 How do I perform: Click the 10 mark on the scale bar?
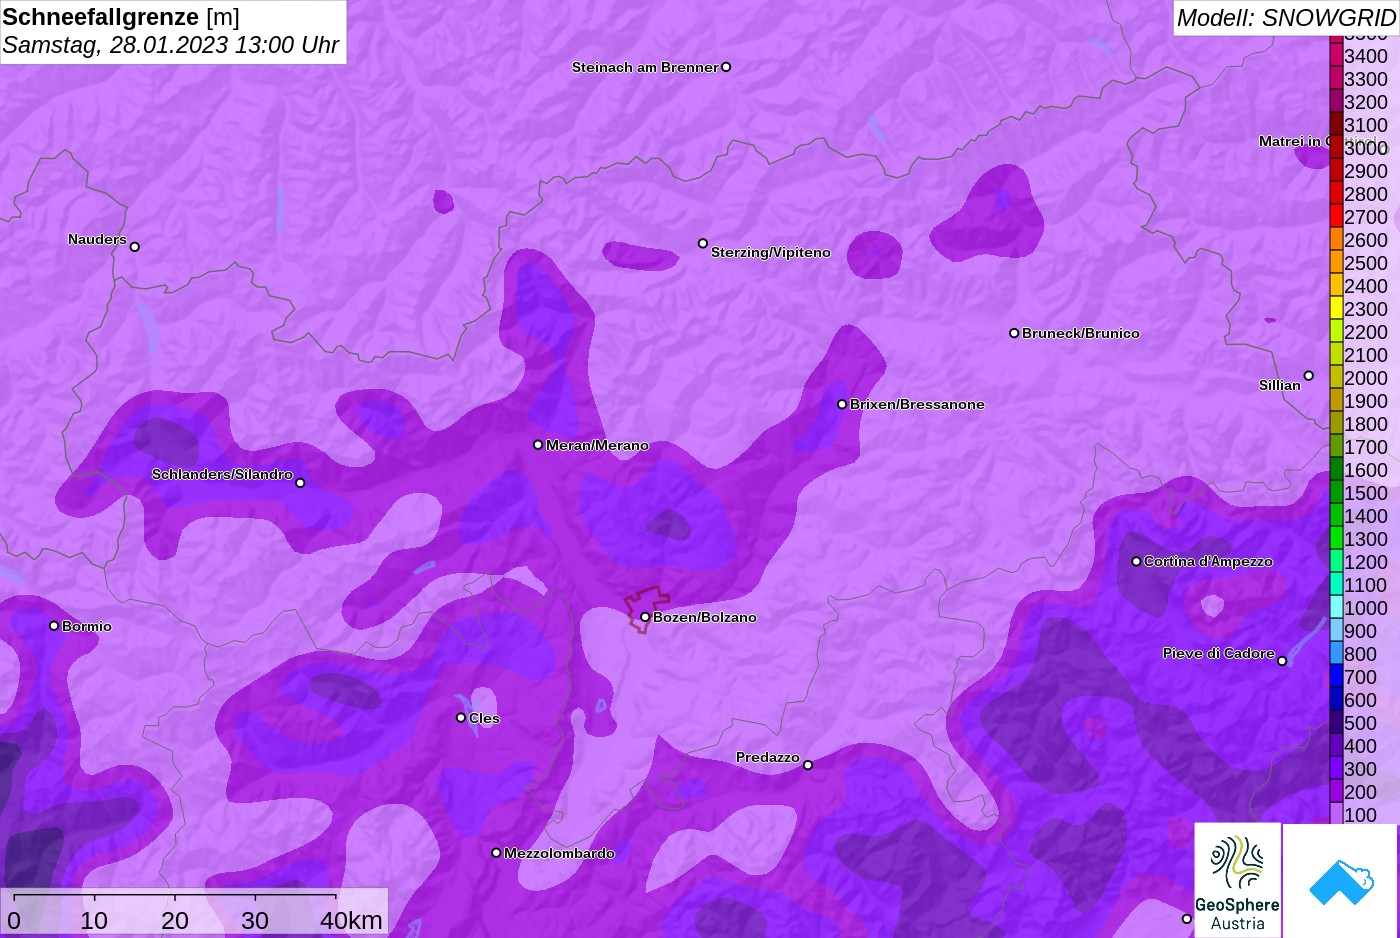[x=94, y=920]
